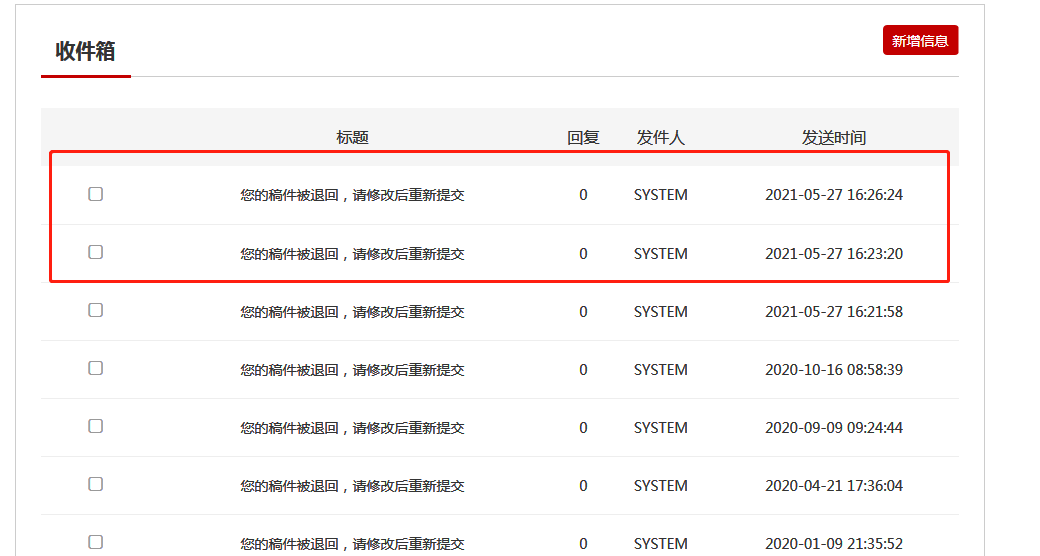Click SYSTEM sender in the first row
The image size is (1040, 556).
coord(660,195)
